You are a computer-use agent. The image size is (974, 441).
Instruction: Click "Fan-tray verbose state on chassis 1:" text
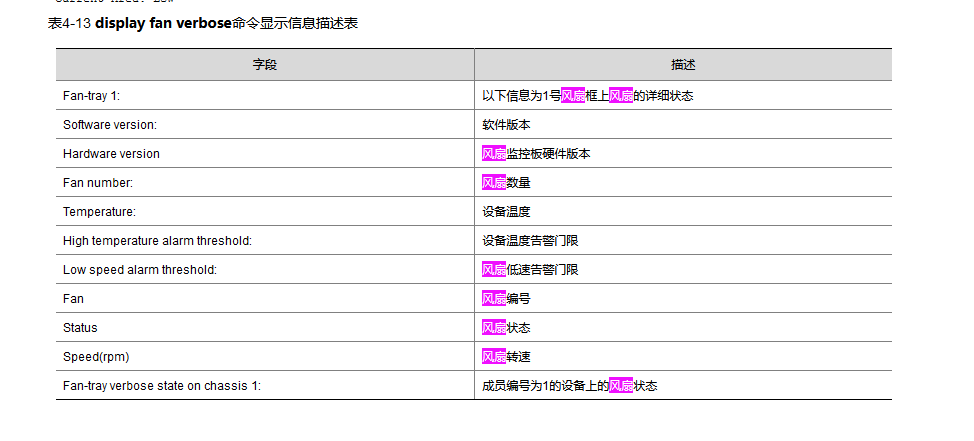pyautogui.click(x=162, y=386)
